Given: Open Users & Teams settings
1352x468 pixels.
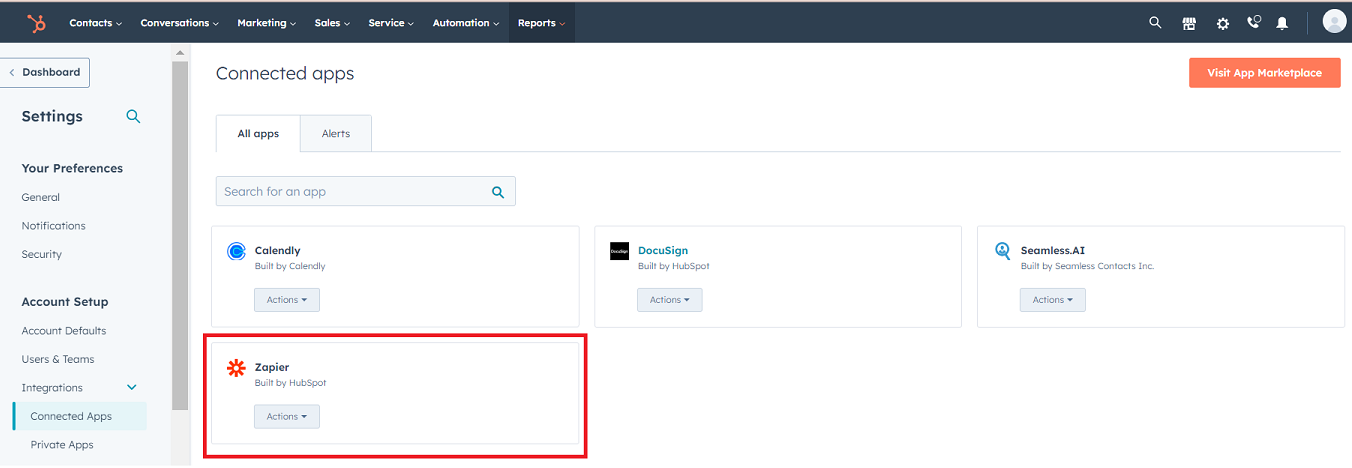Looking at the screenshot, I should (x=58, y=360).
